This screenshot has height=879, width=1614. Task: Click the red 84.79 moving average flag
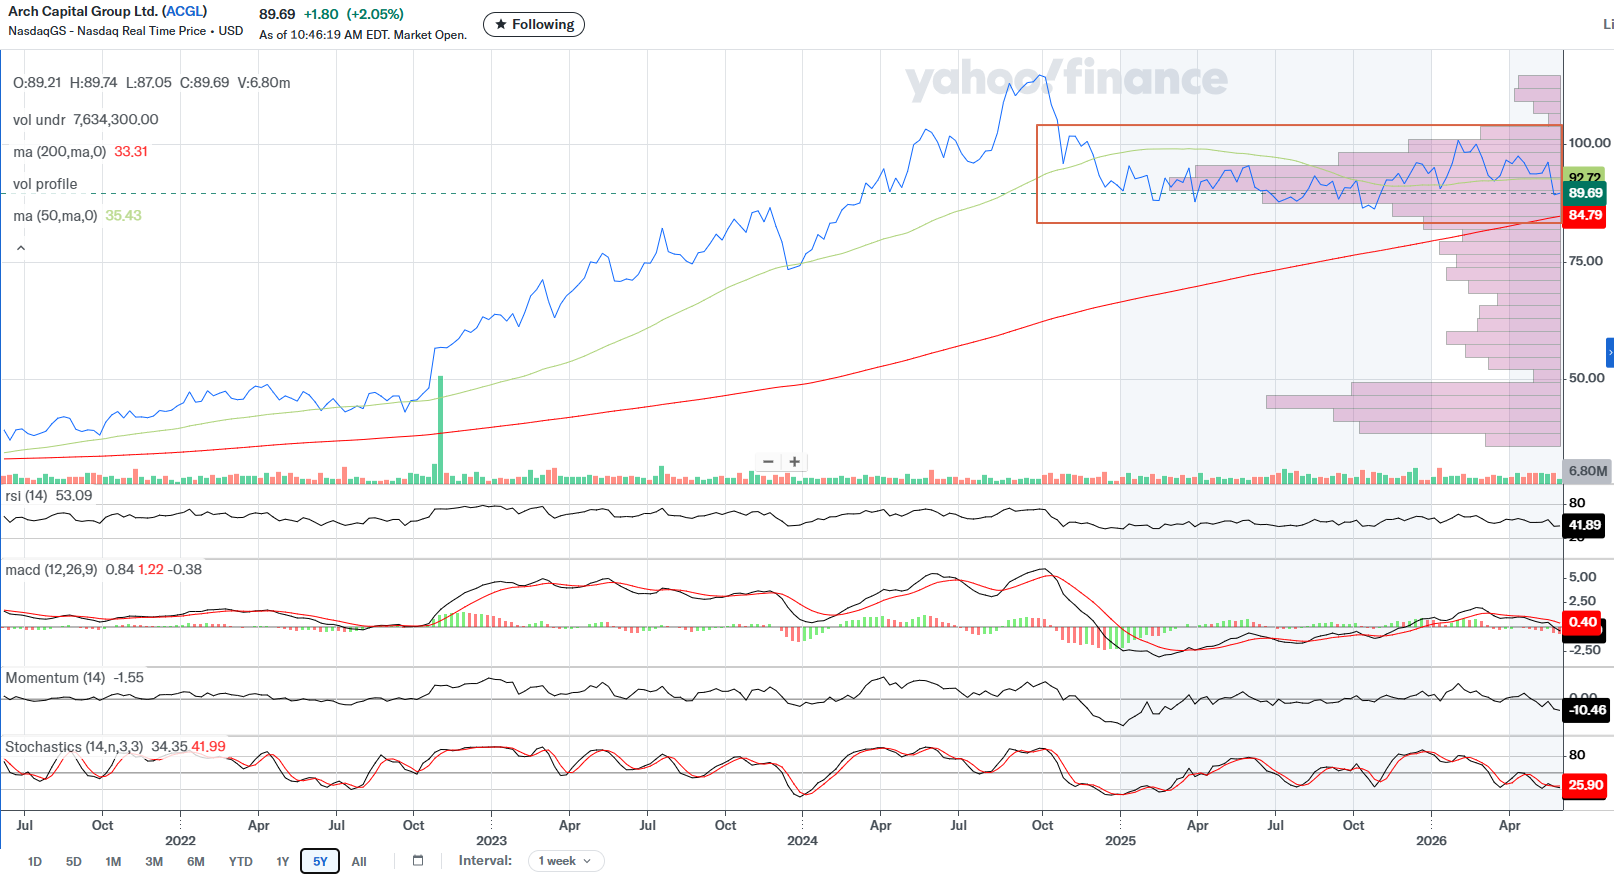coord(1585,215)
